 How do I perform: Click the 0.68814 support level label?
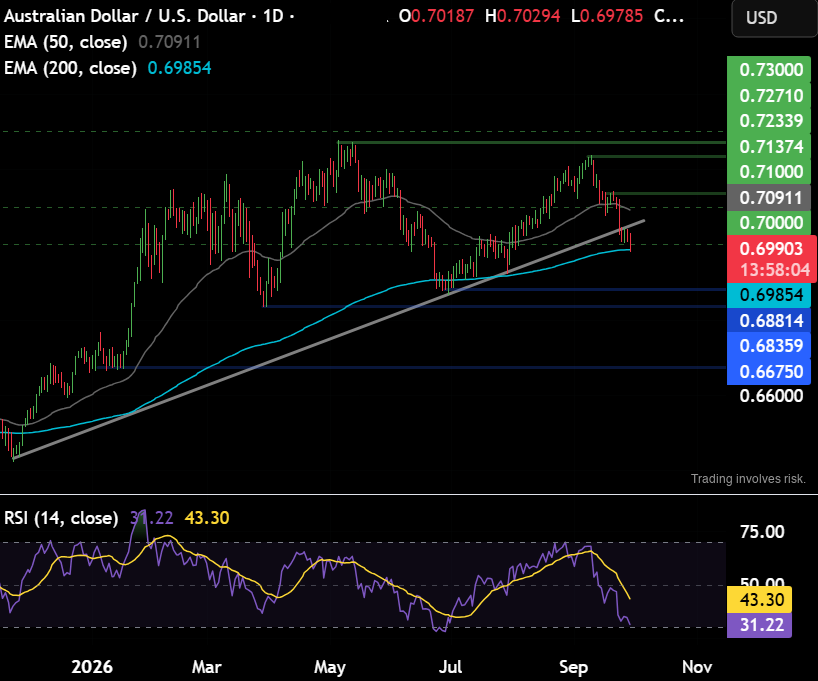click(x=769, y=320)
